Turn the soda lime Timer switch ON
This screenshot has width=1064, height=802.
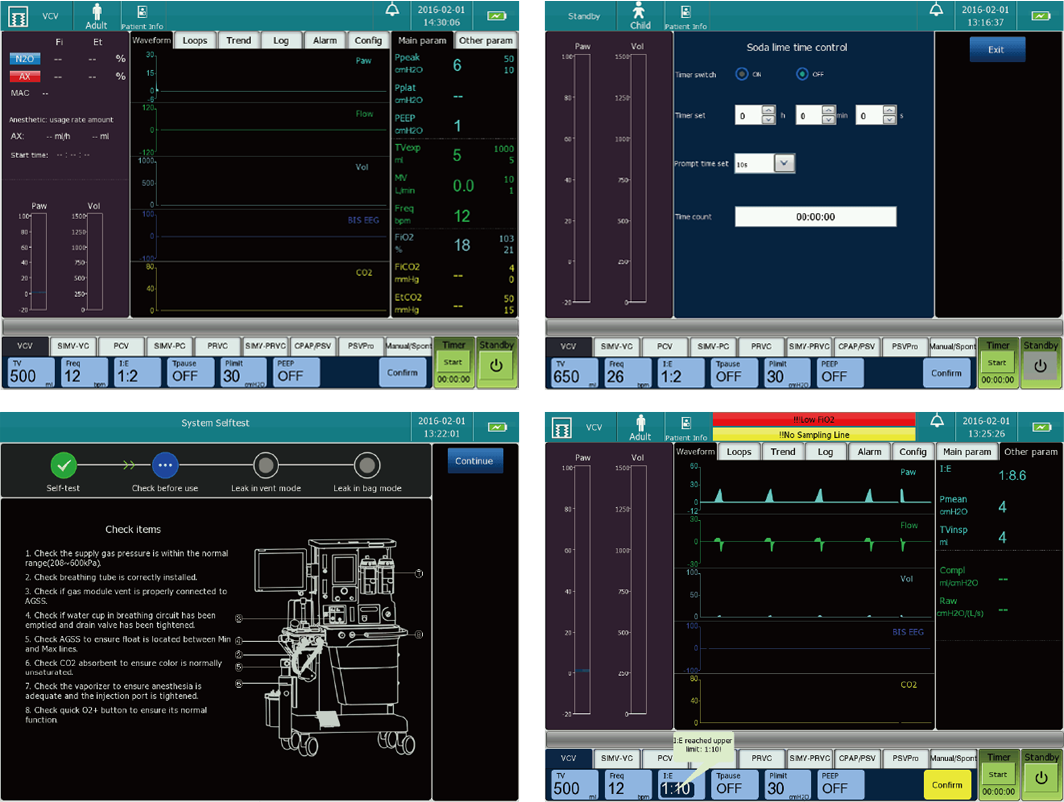[742, 74]
